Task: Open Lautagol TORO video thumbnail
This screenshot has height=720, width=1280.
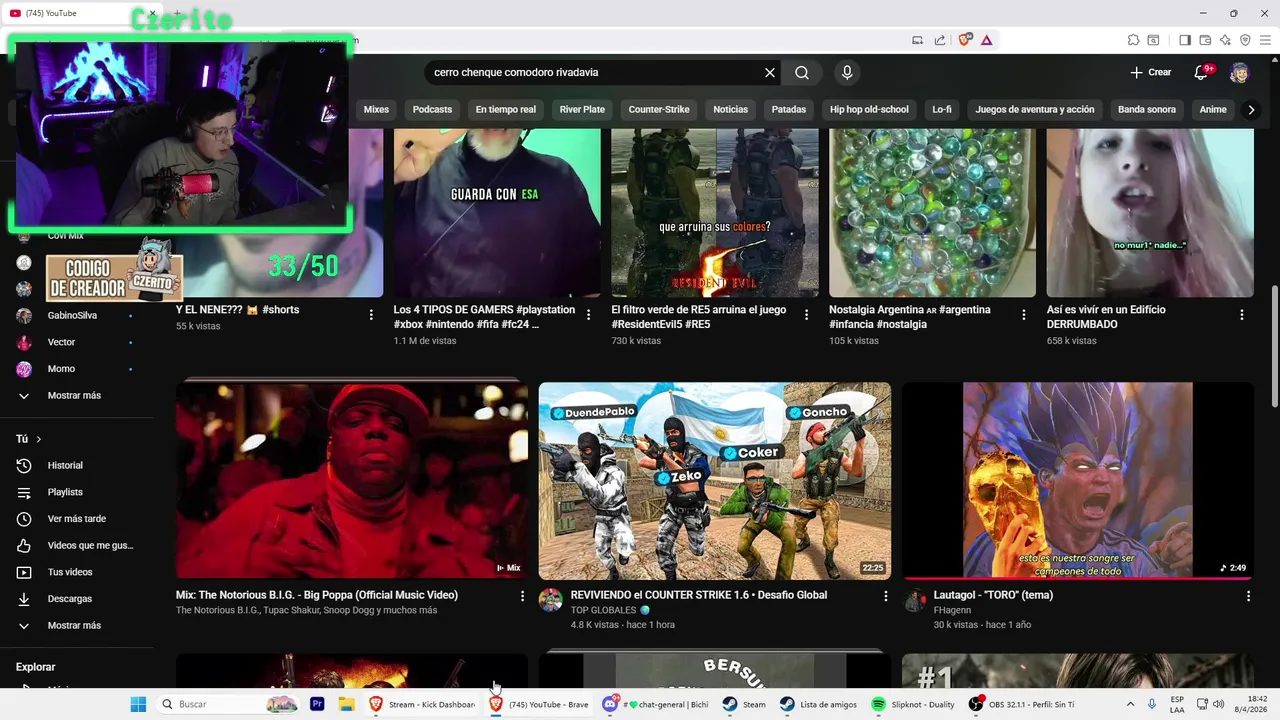Action: click(x=1078, y=481)
